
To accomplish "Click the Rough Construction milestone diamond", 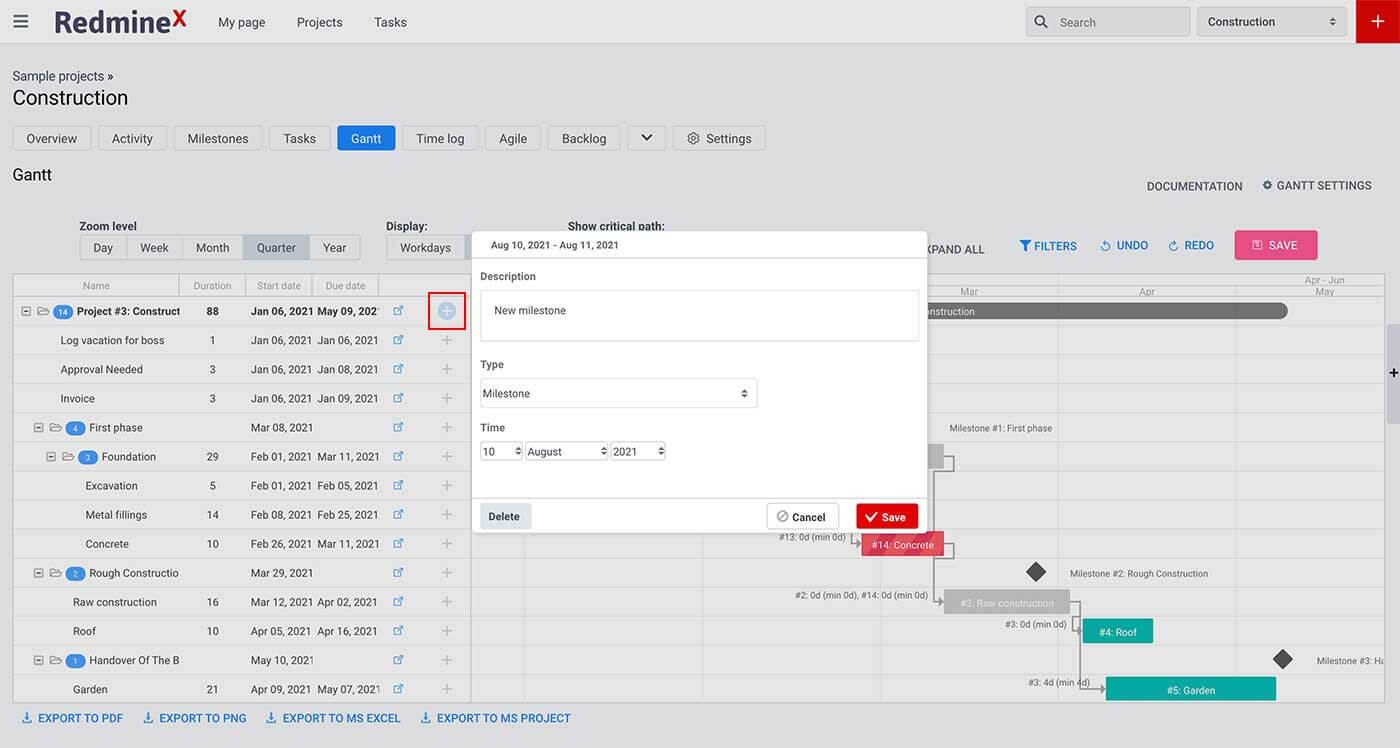I will [1036, 572].
